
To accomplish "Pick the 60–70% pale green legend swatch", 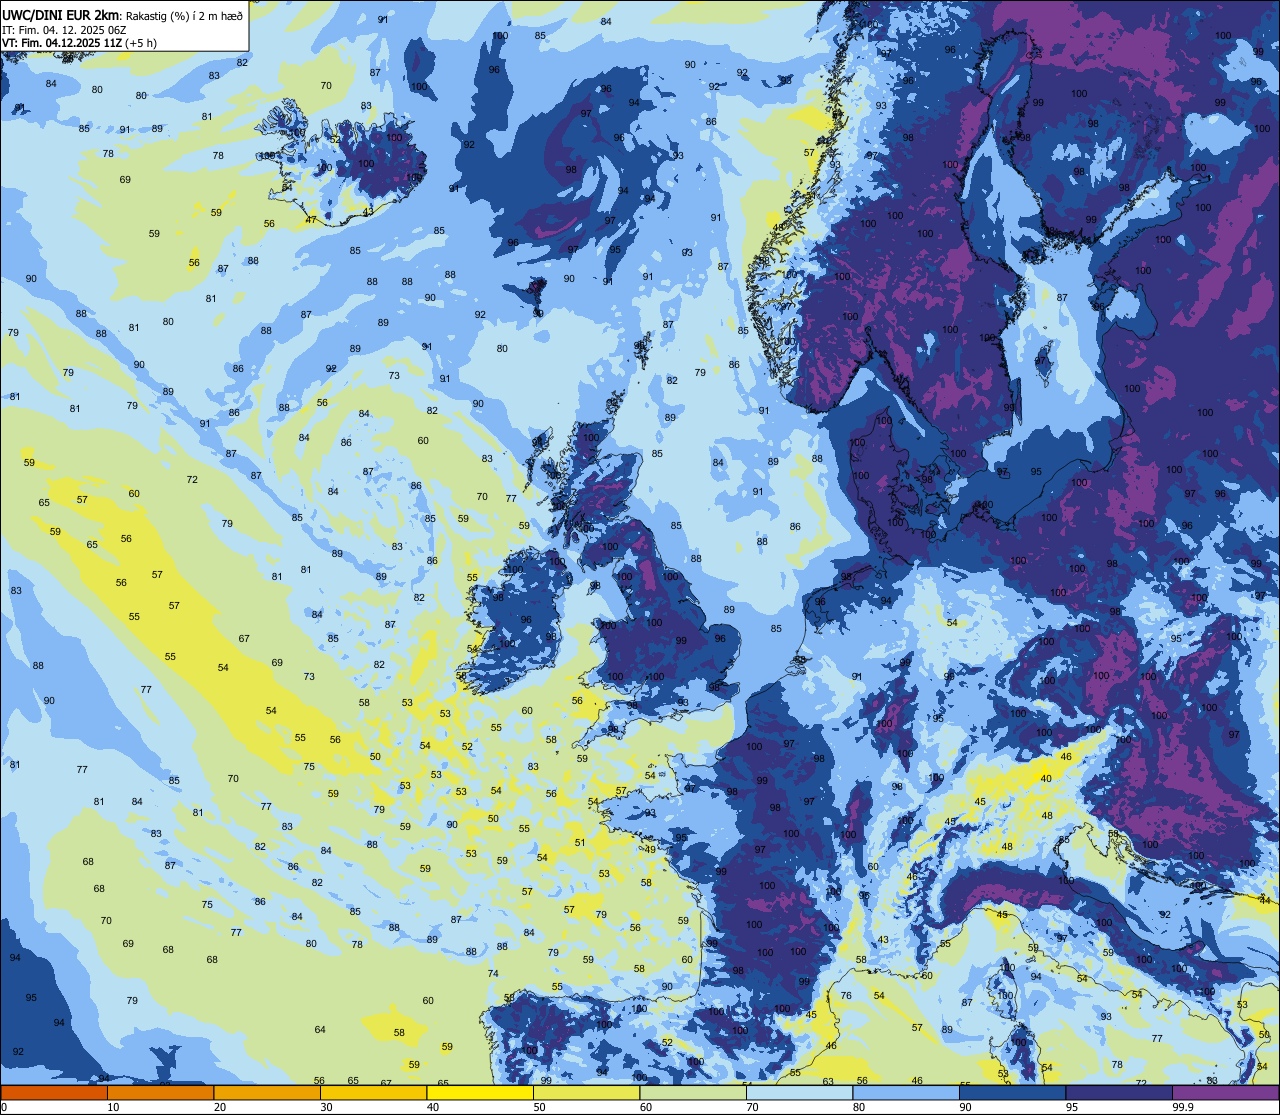I will [x=693, y=1092].
